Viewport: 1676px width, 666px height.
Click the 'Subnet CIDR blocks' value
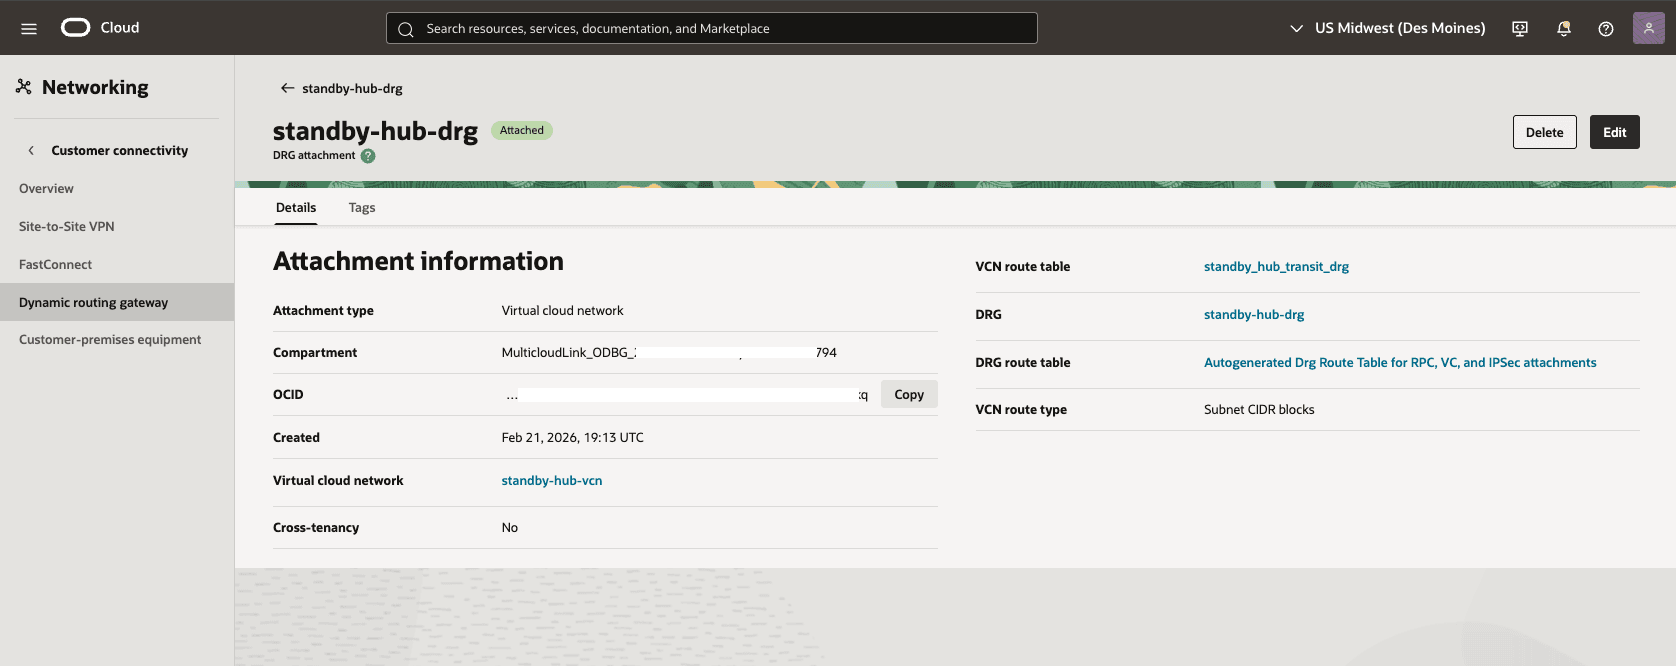click(x=1259, y=410)
